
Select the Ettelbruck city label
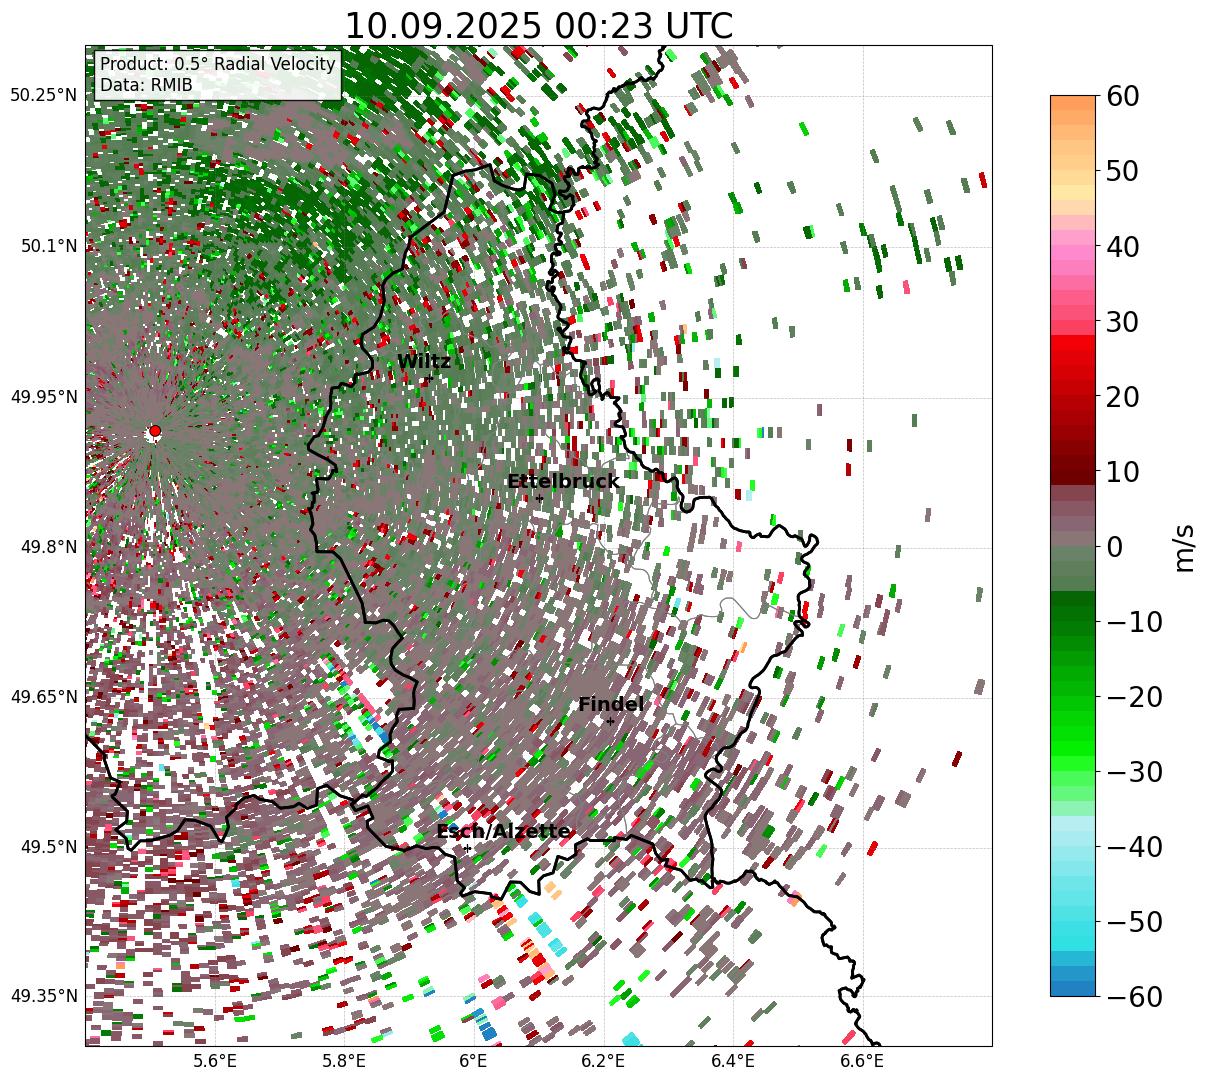[563, 482]
